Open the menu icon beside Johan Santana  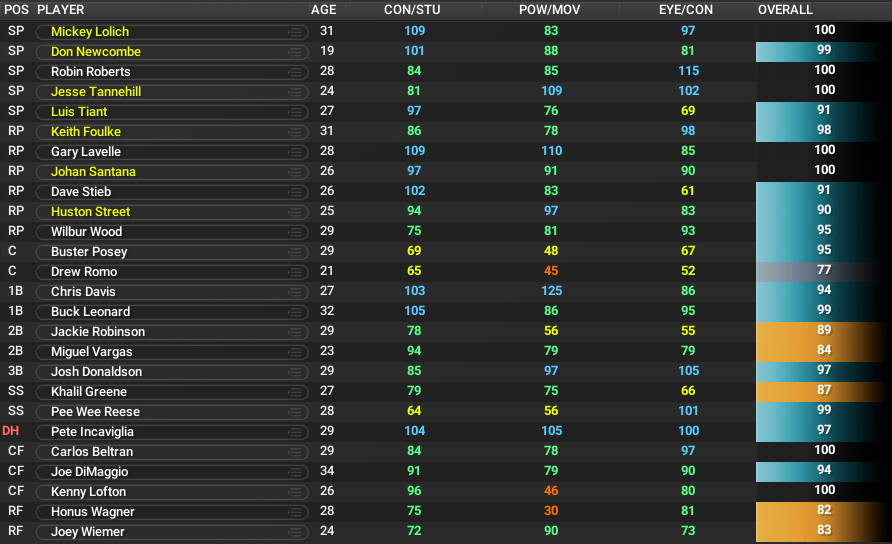click(295, 172)
